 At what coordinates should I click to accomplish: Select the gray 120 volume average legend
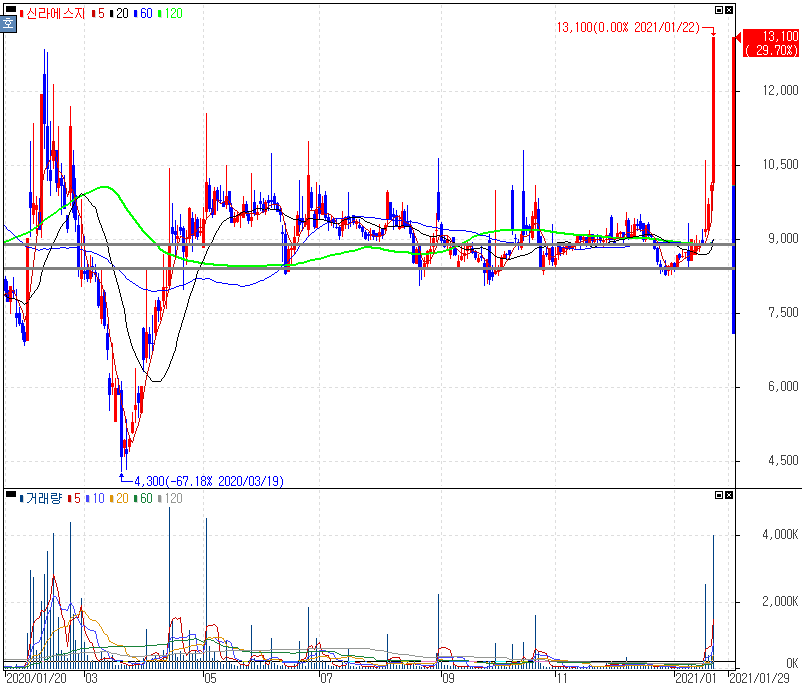[x=170, y=498]
